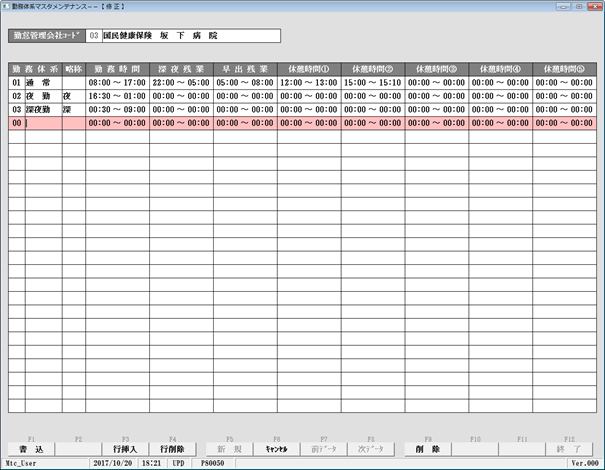This screenshot has width=605, height=470.
Task: Close the 勤務体系マスタメンテナンス window
Action: coord(595,7)
